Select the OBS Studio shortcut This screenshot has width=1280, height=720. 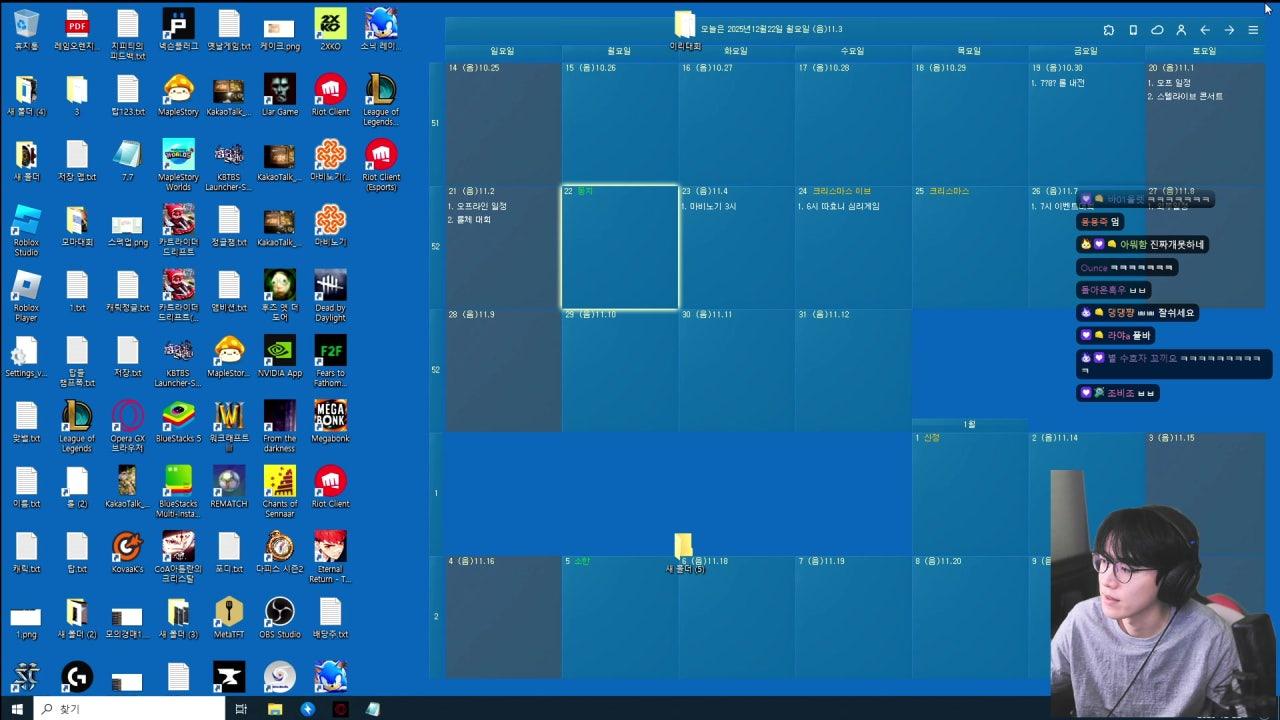pos(280,618)
